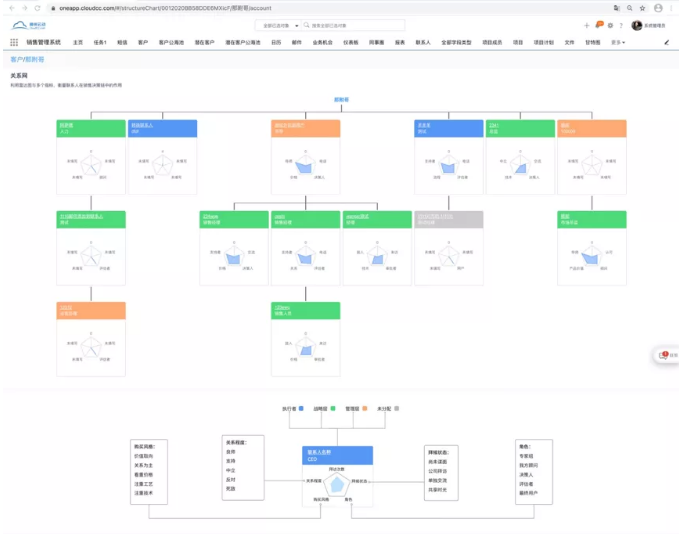Click the pencil icon to edit navigation tabs
Image resolution: width=679 pixels, height=534 pixels.
pyautogui.click(x=667, y=43)
